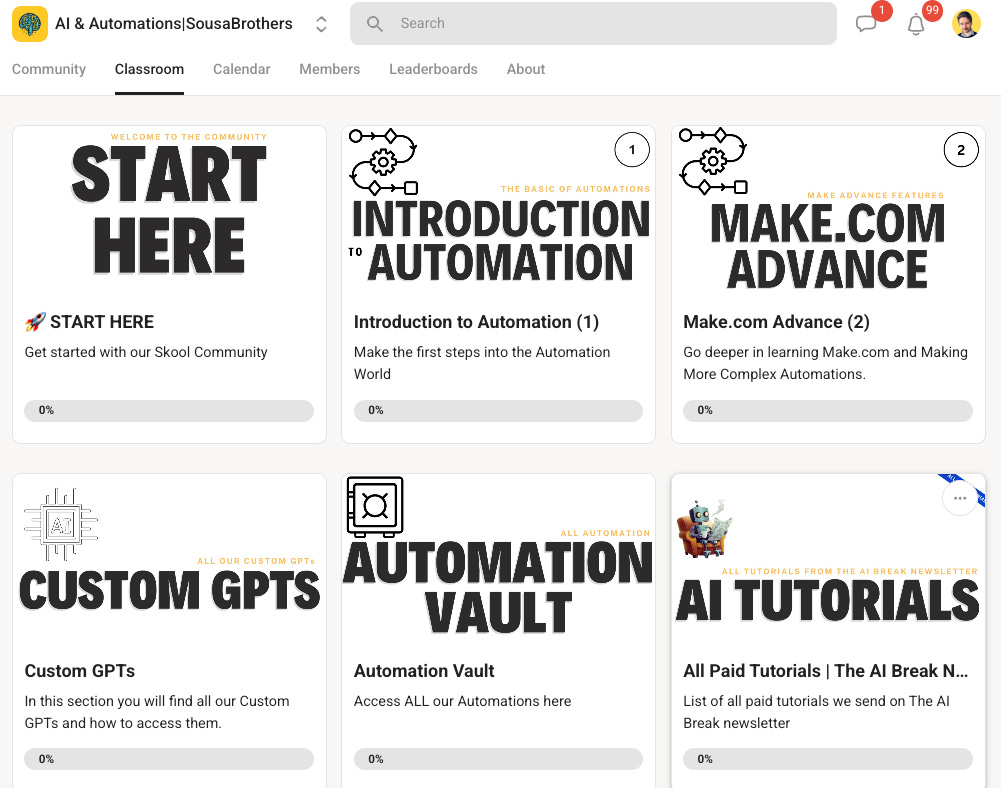This screenshot has width=1001, height=788.
Task: Click the rocket emoji beside START HERE
Action: click(x=35, y=322)
